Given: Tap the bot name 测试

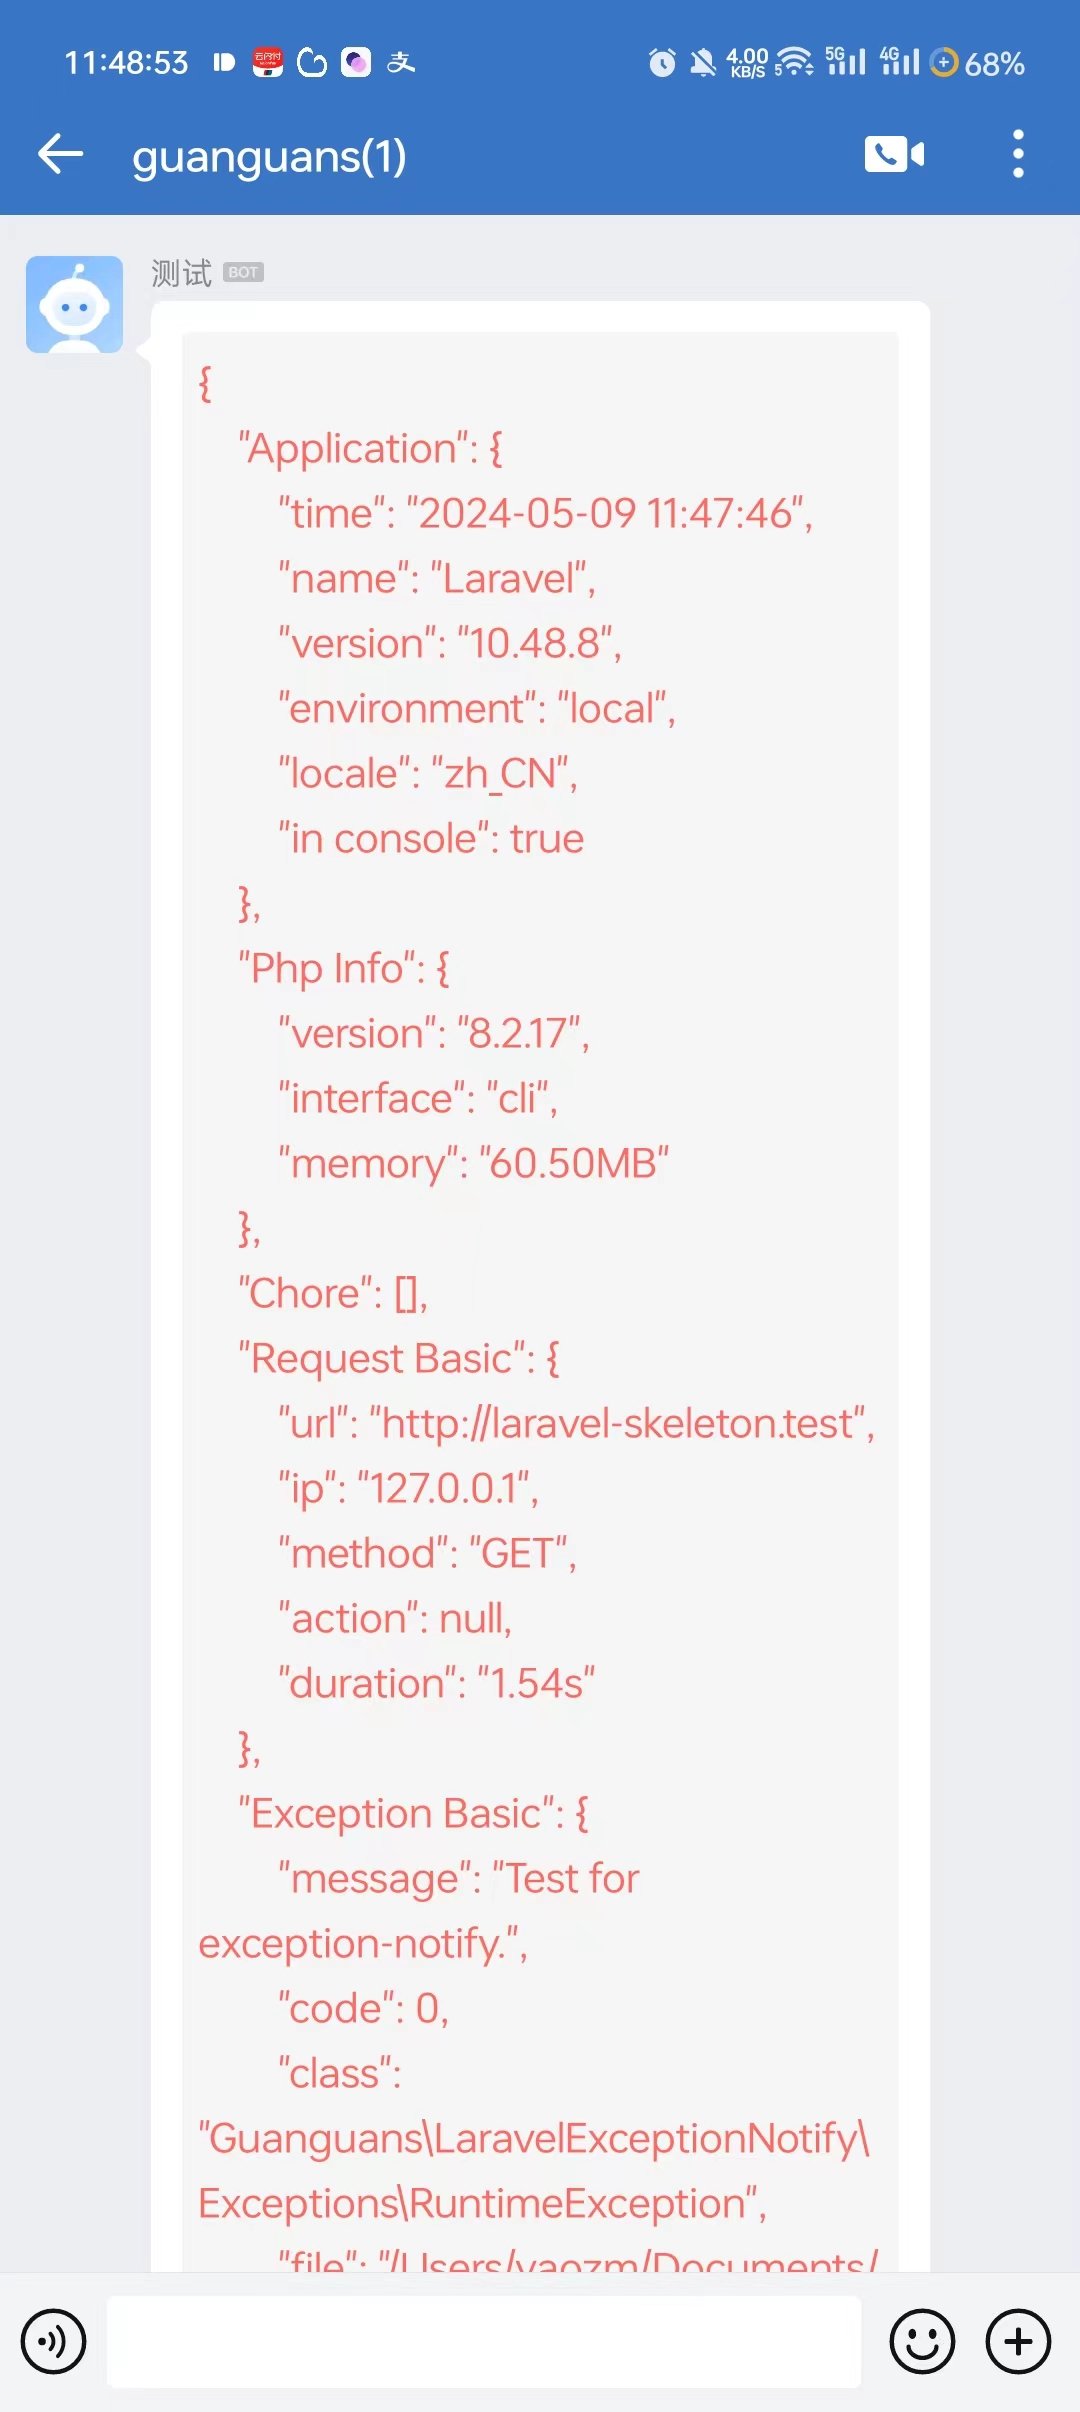Looking at the screenshot, I should [181, 272].
